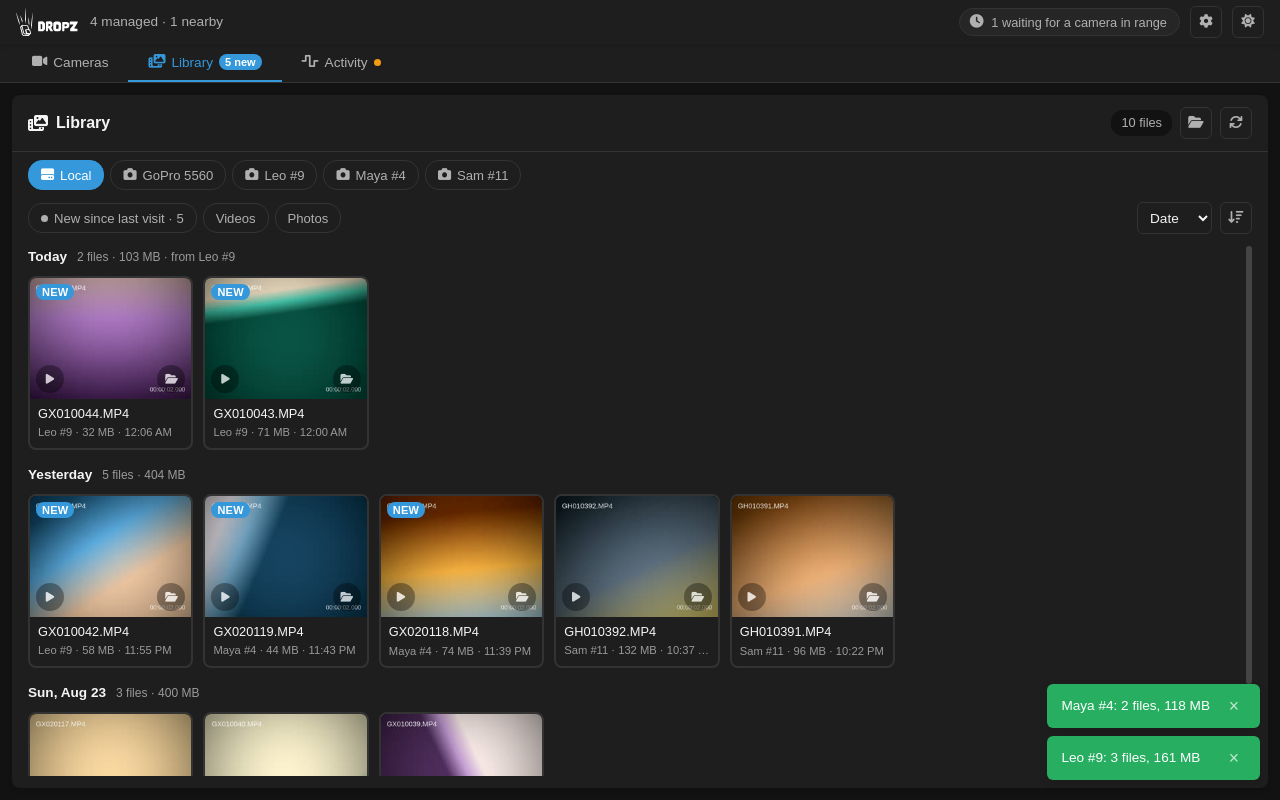This screenshot has width=1280, height=800.
Task: Click the GX020119.MP4 file name
Action: coord(258,632)
